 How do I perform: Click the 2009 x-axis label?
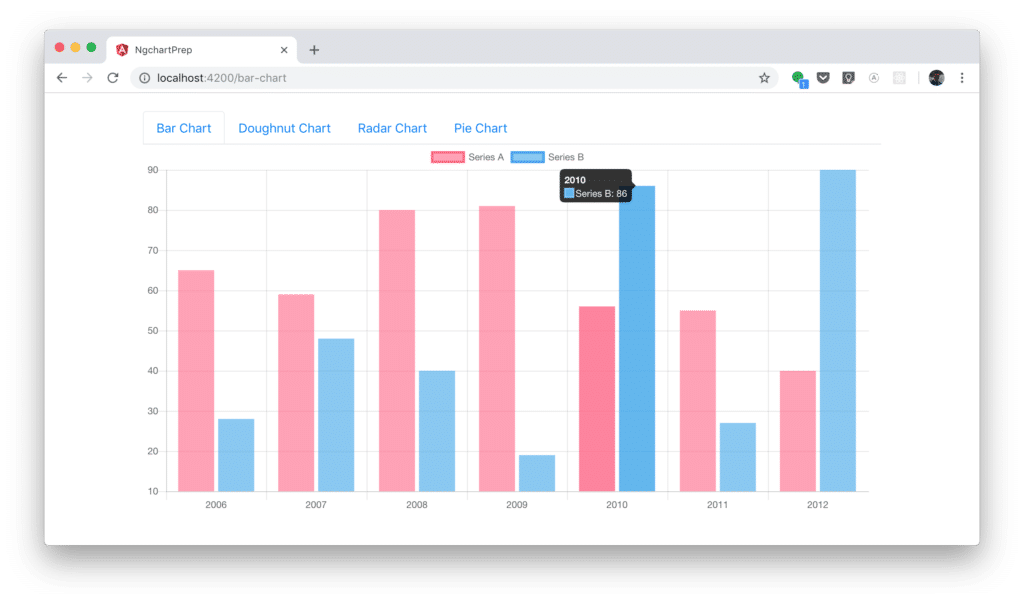(517, 505)
